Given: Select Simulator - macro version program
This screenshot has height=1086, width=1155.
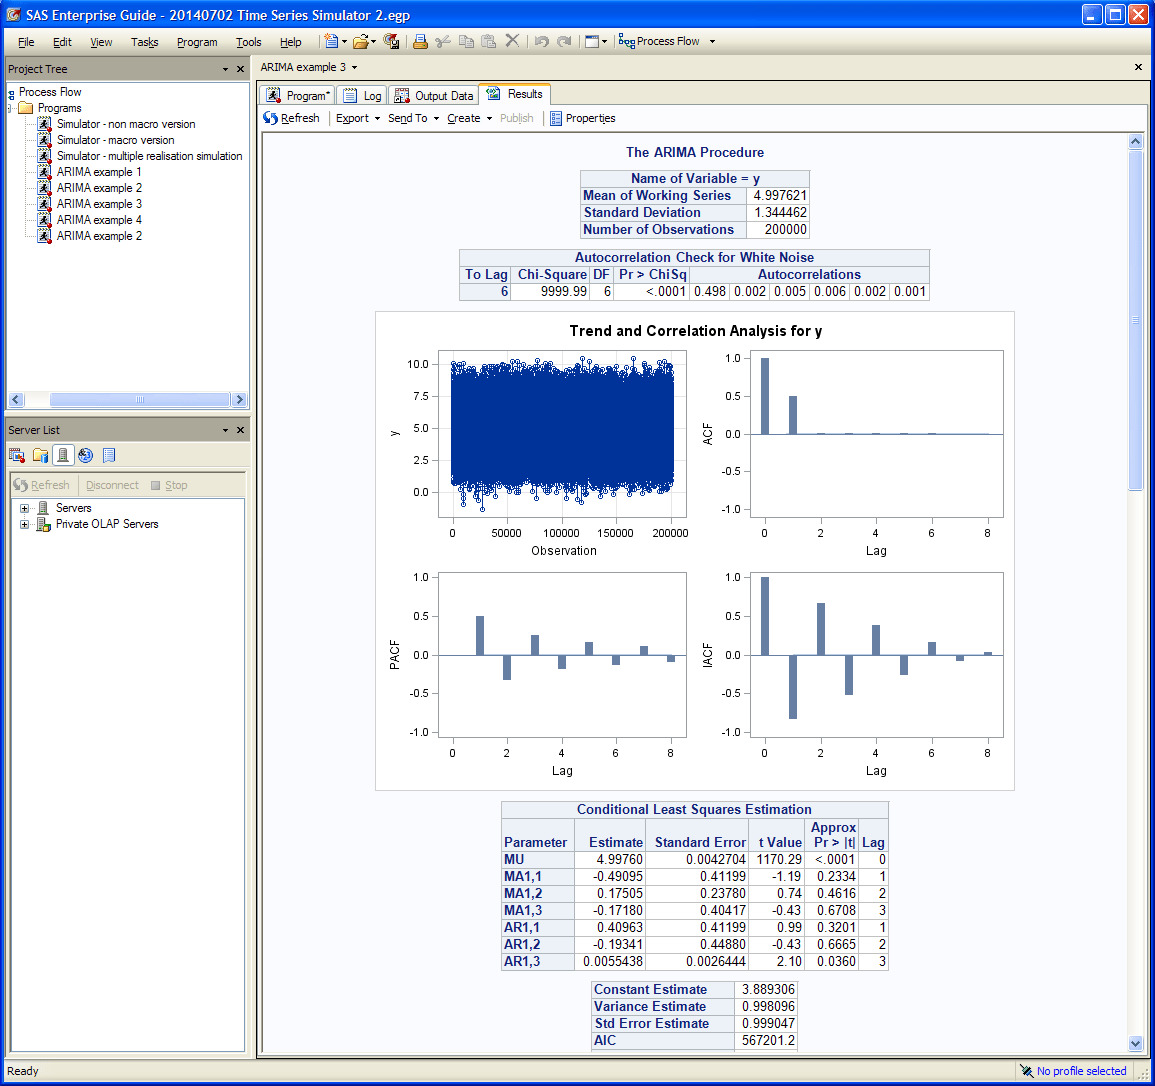Looking at the screenshot, I should coord(116,140).
